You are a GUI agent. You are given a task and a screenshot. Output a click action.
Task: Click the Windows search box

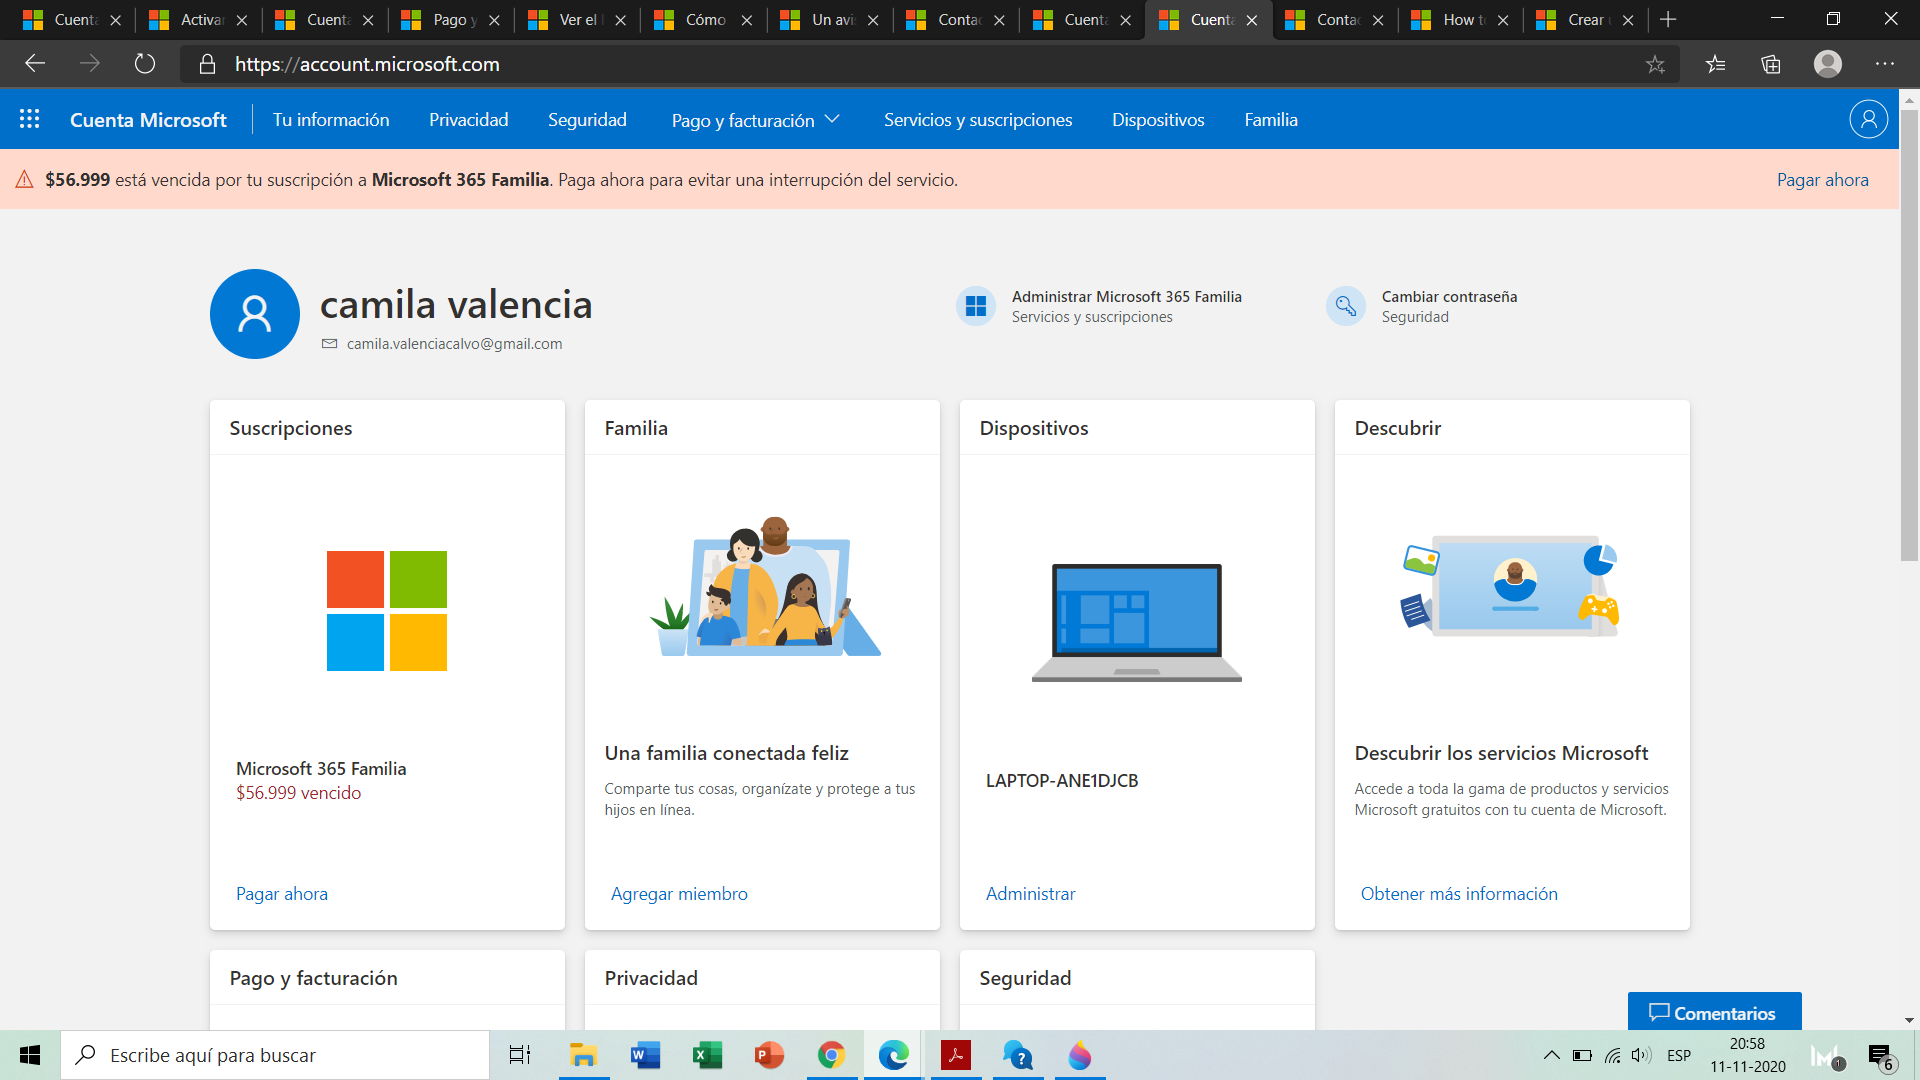(x=275, y=1055)
